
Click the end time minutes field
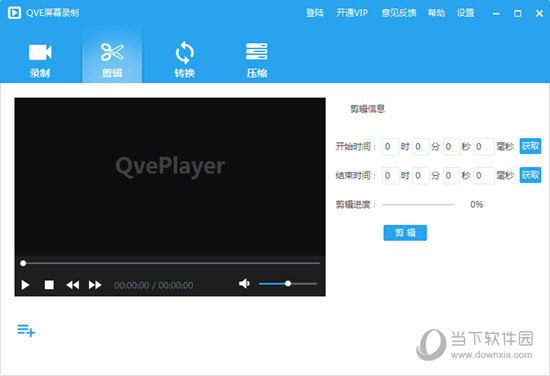[421, 175]
